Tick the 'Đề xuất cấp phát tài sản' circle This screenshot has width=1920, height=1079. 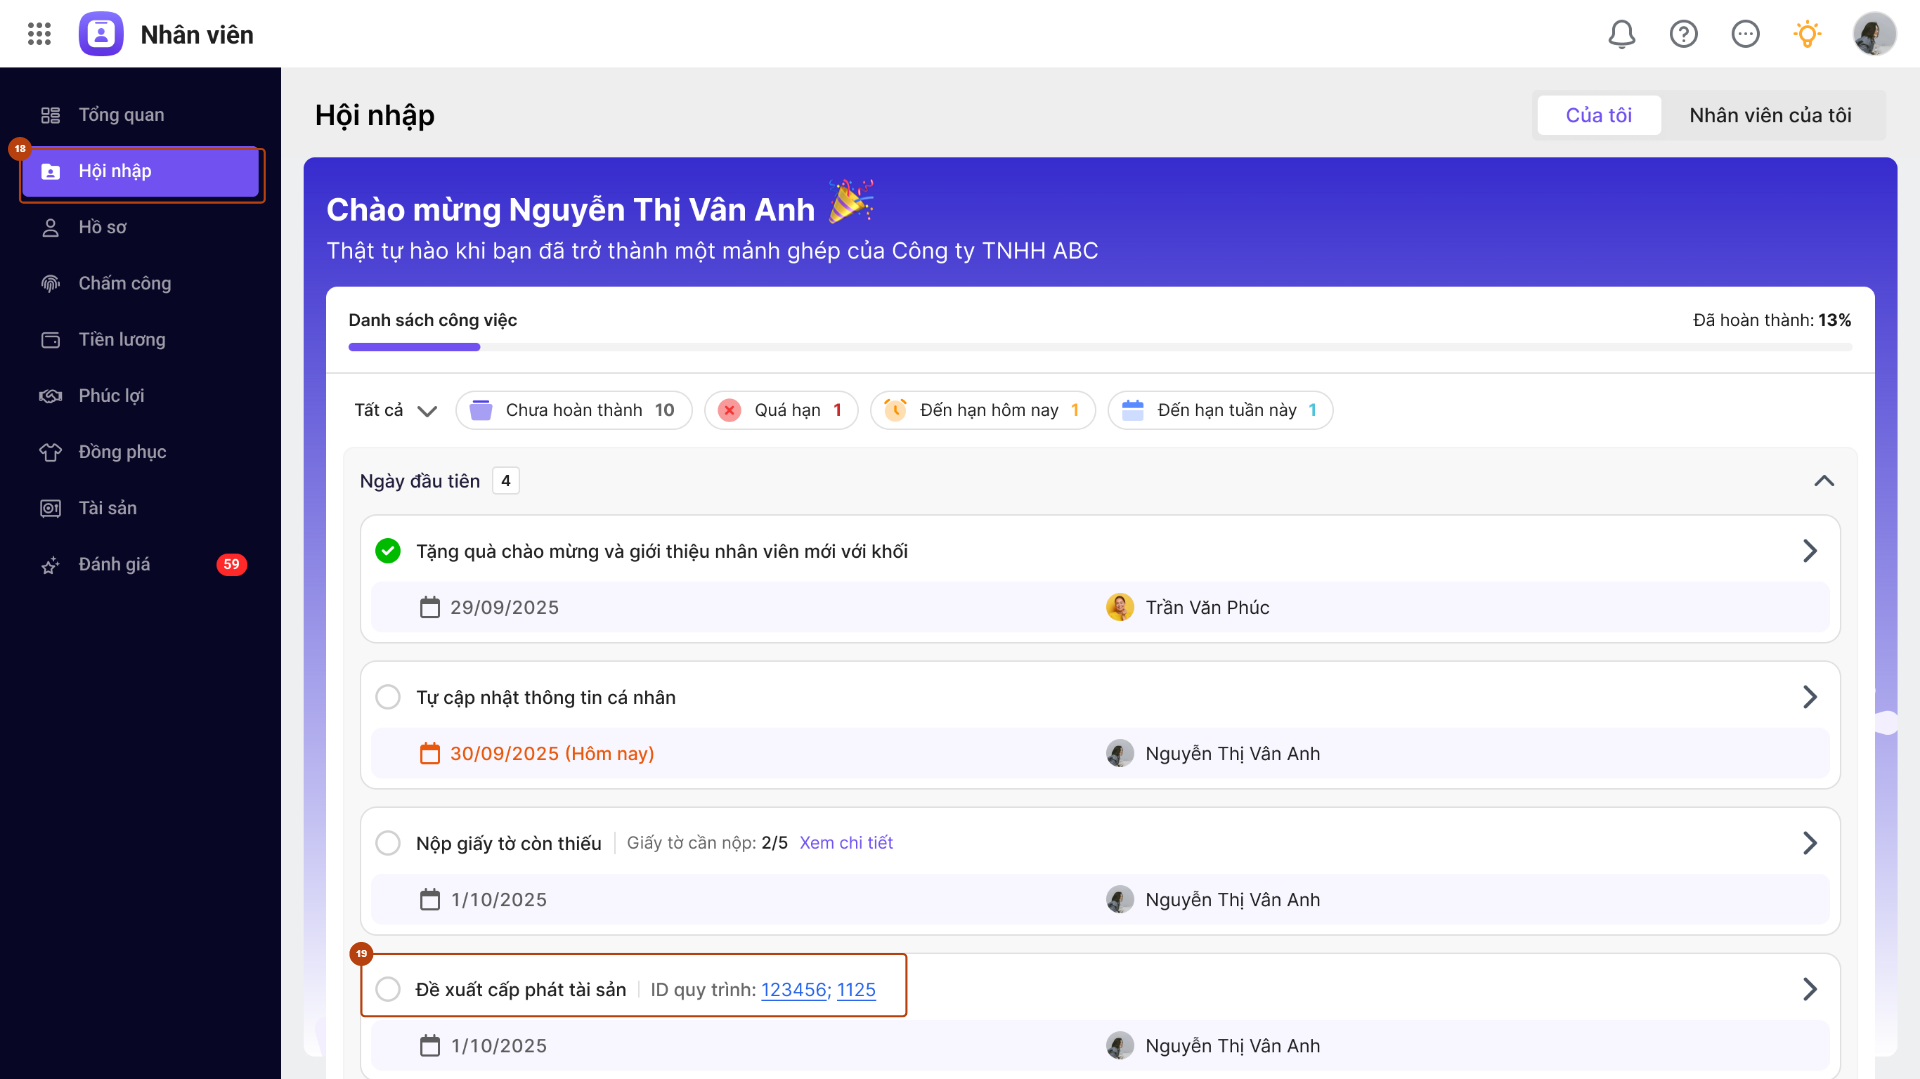(x=388, y=989)
